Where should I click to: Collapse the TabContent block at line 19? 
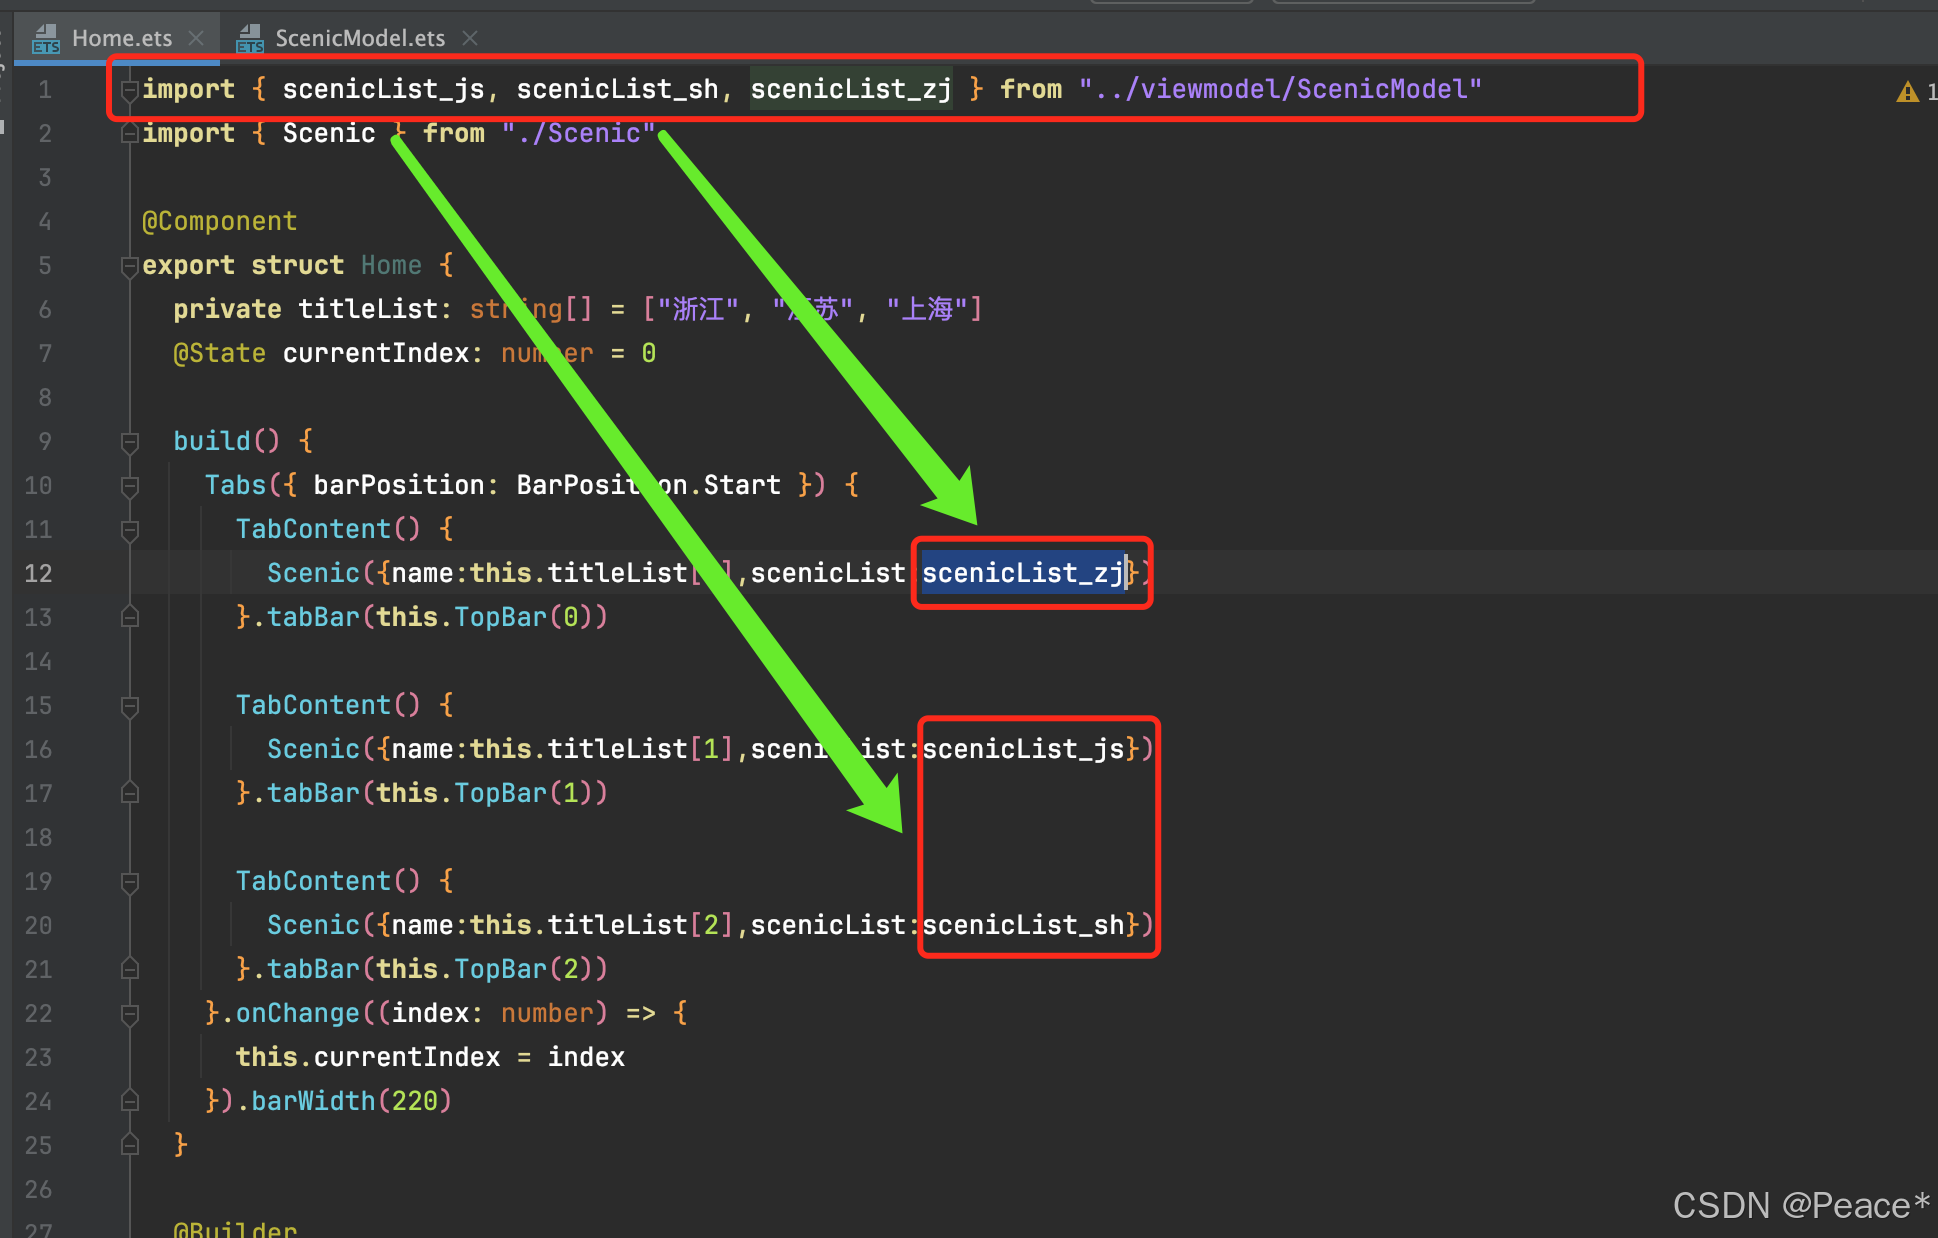[129, 882]
